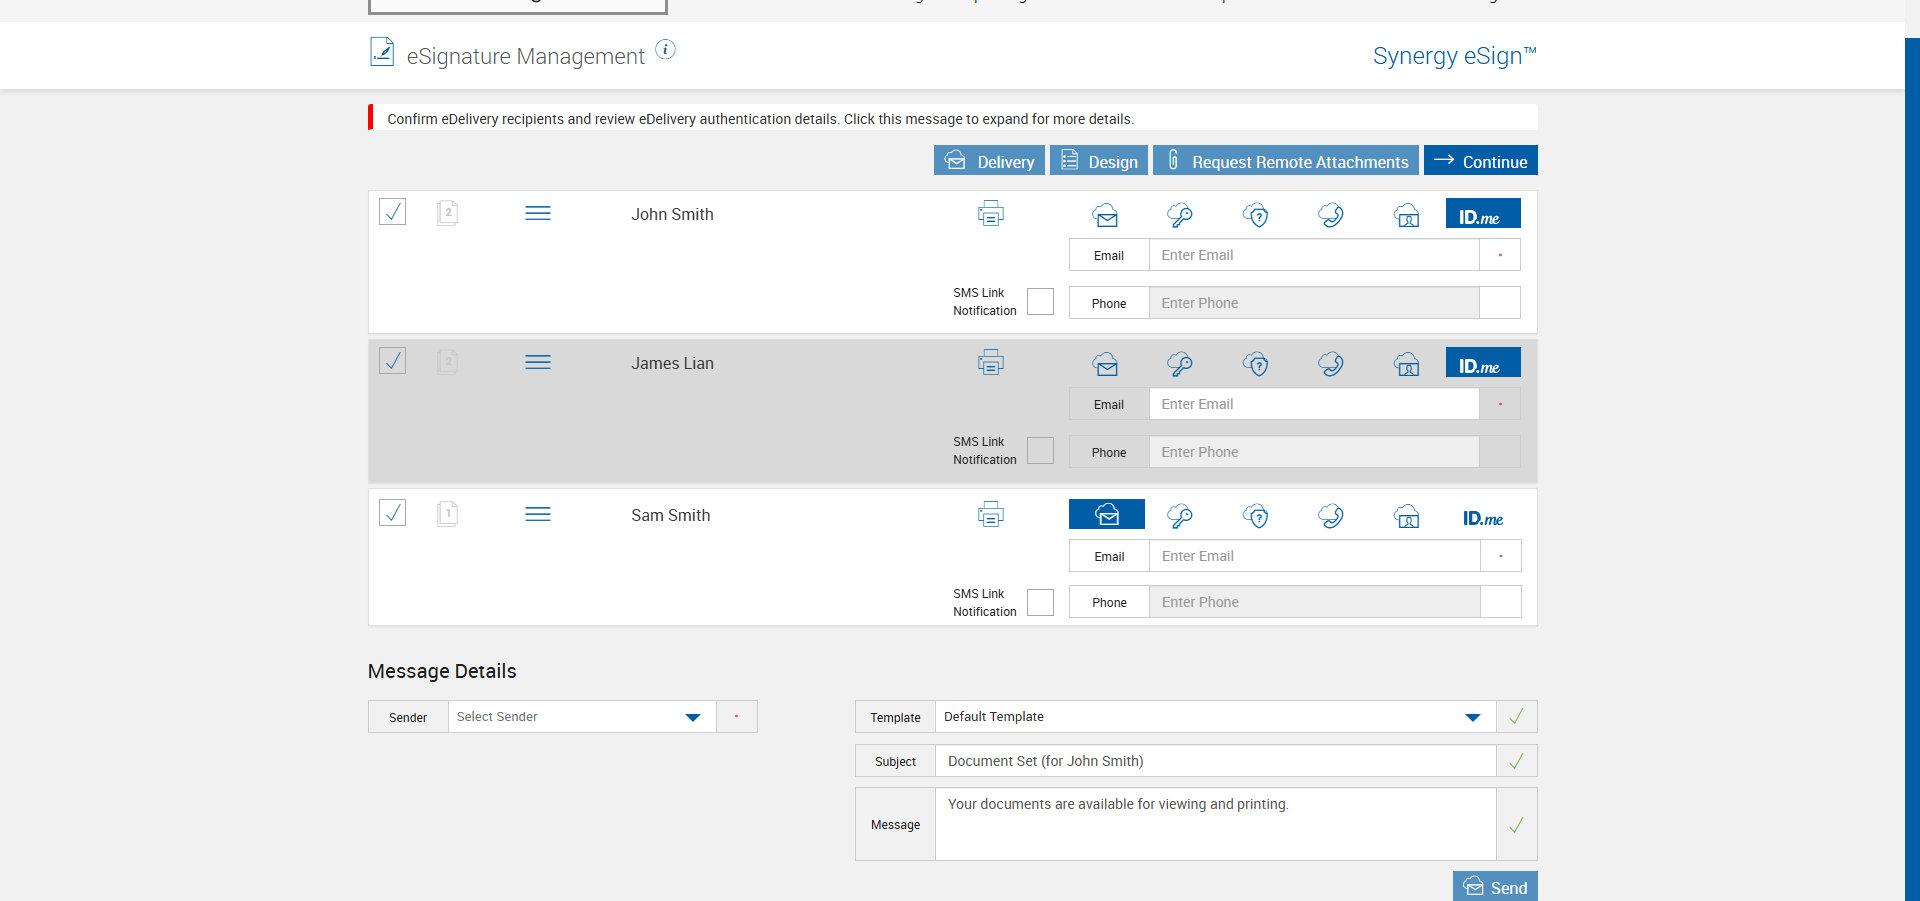Select password key authentication for John Smith
This screenshot has height=901, width=1920.
pos(1180,215)
